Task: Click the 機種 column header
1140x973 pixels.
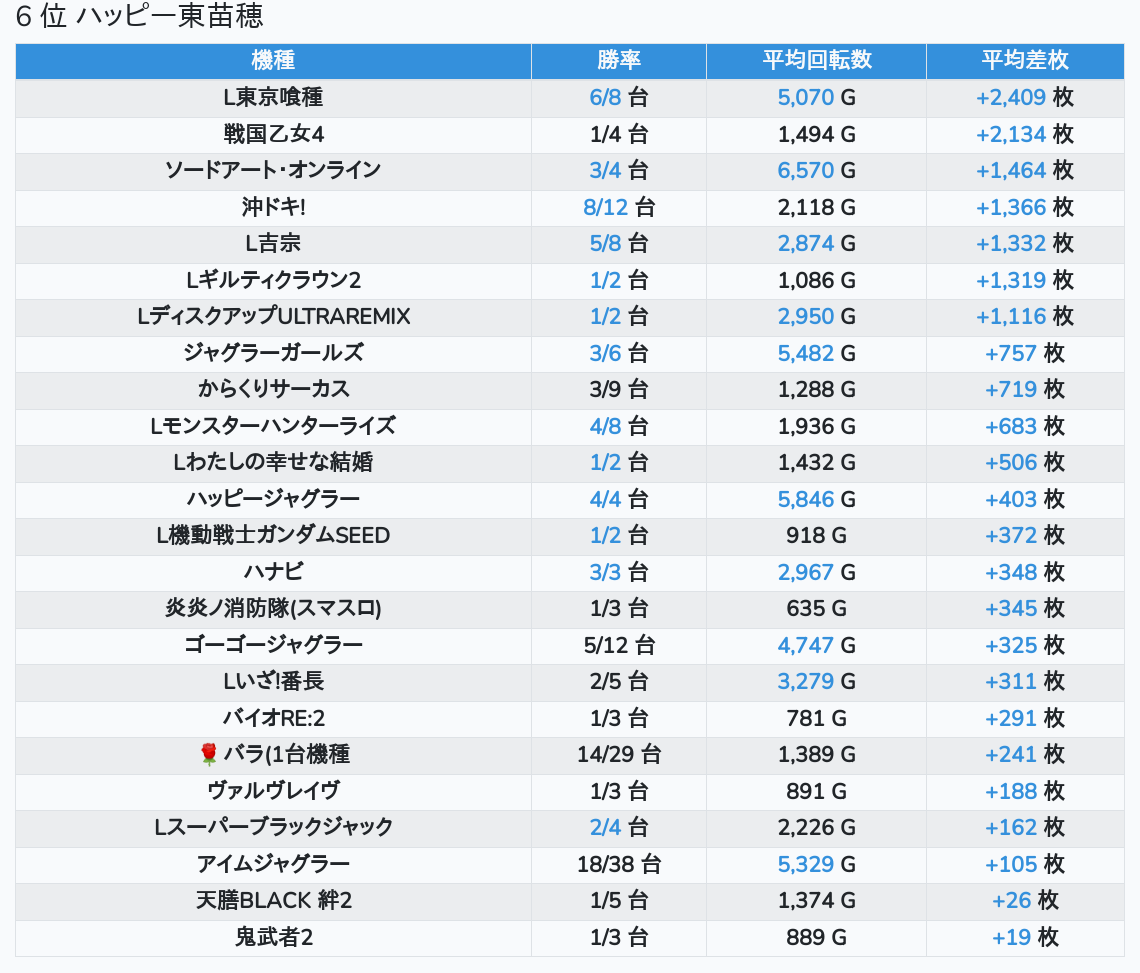Action: 273,60
